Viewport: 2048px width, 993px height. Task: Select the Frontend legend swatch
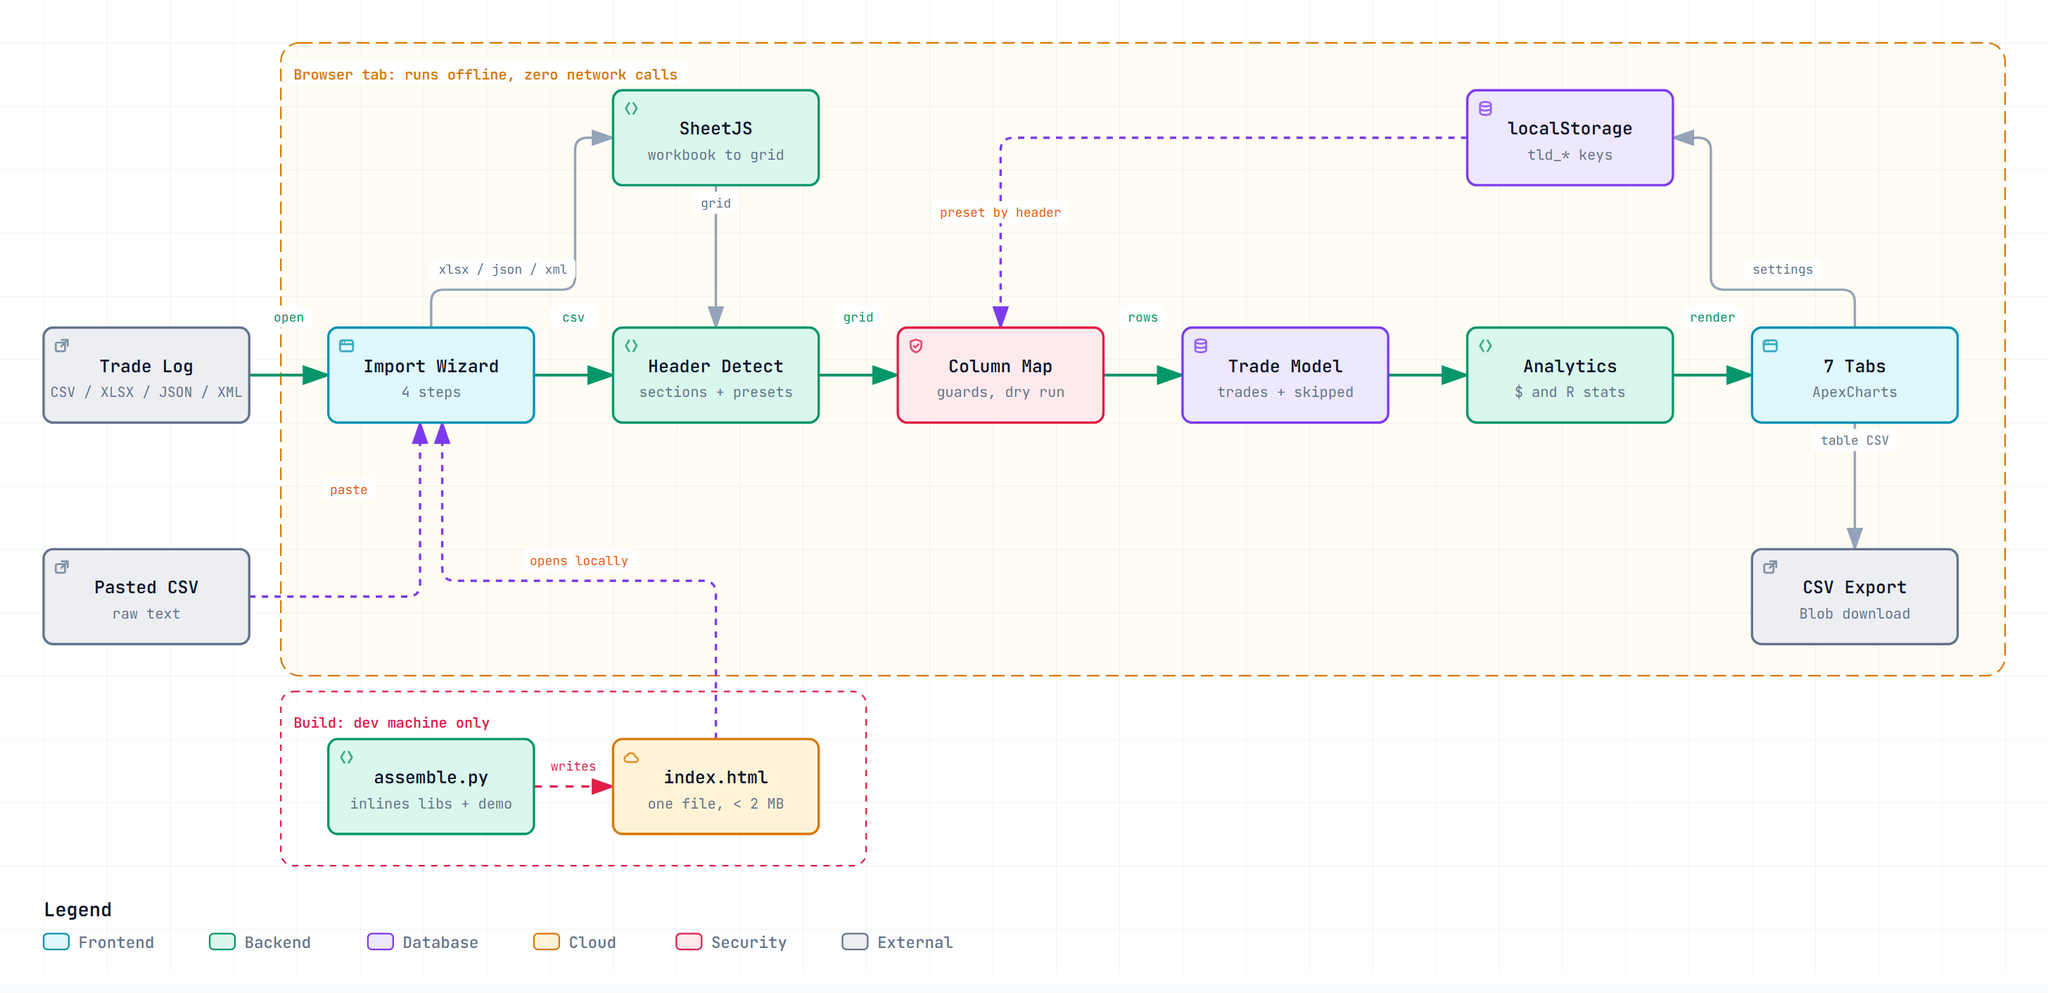[56, 942]
